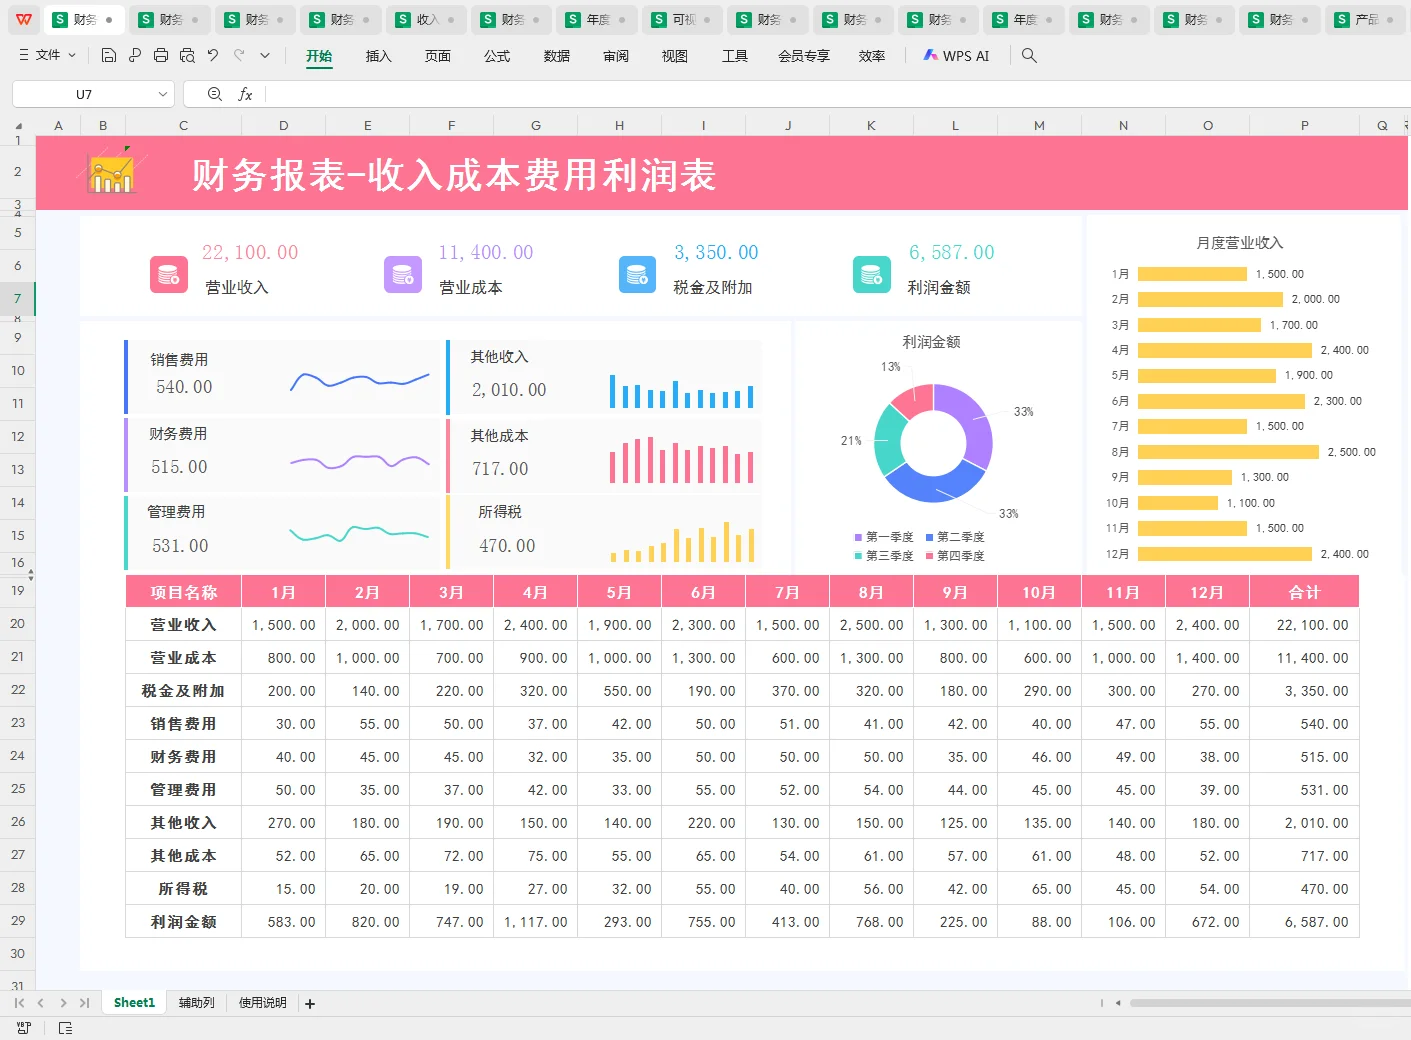Select the 工具 ribbon tab
Screen dimensions: 1411x1040
[735, 56]
